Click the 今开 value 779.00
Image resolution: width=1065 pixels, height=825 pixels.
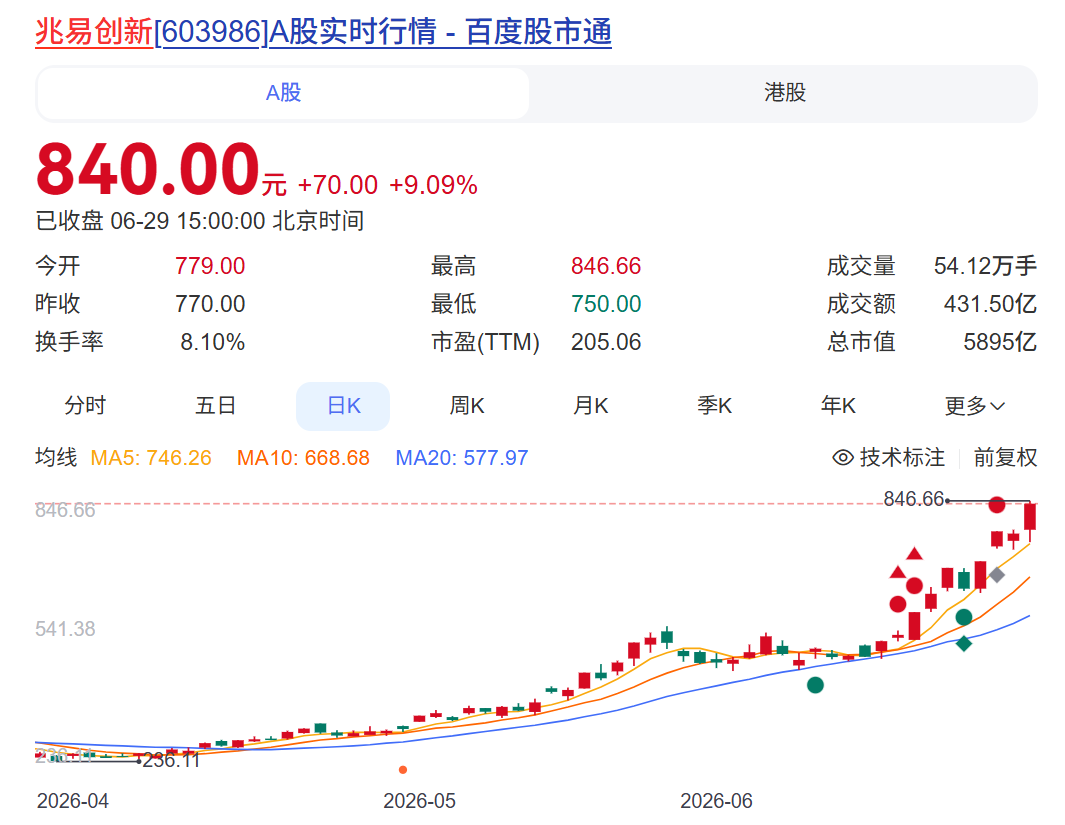tap(210, 266)
